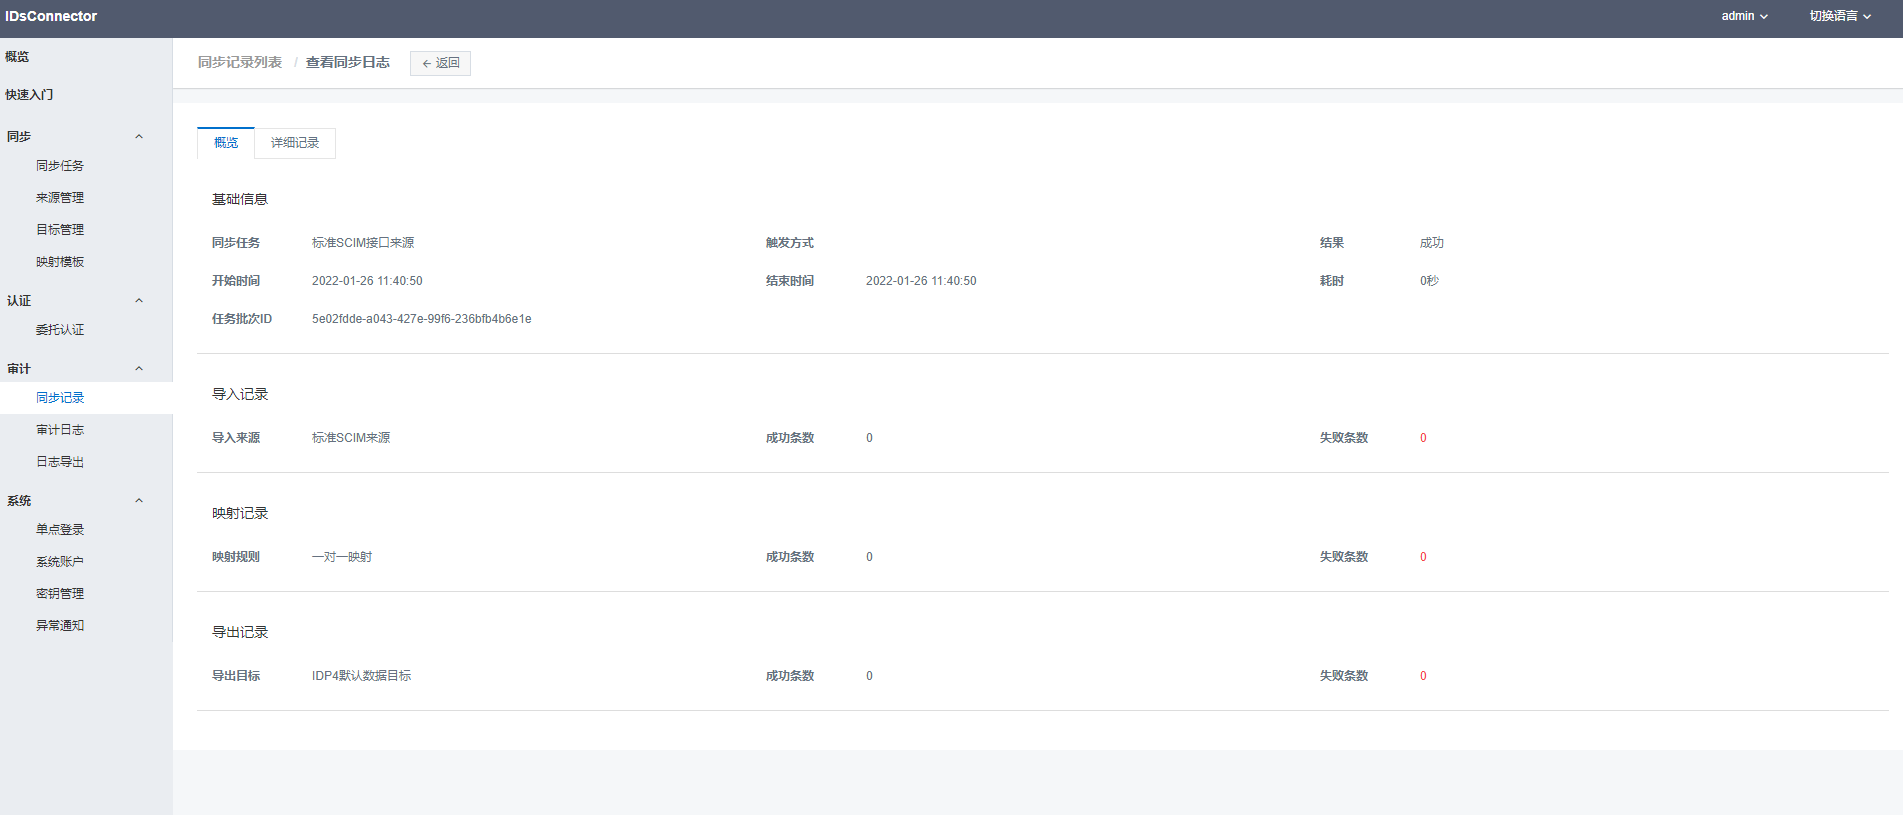The width and height of the screenshot is (1903, 815).
Task: Navigate to 目标管理 menu item
Action: click(60, 230)
